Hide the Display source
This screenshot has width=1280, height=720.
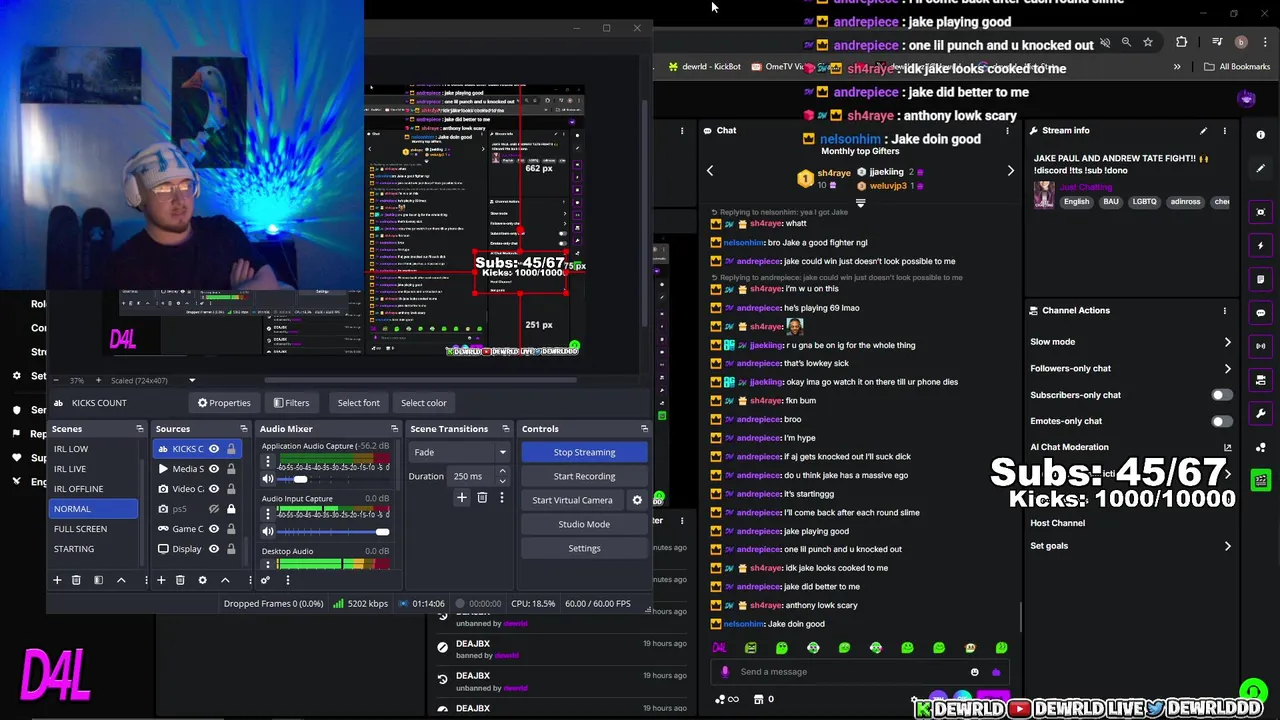tap(214, 549)
